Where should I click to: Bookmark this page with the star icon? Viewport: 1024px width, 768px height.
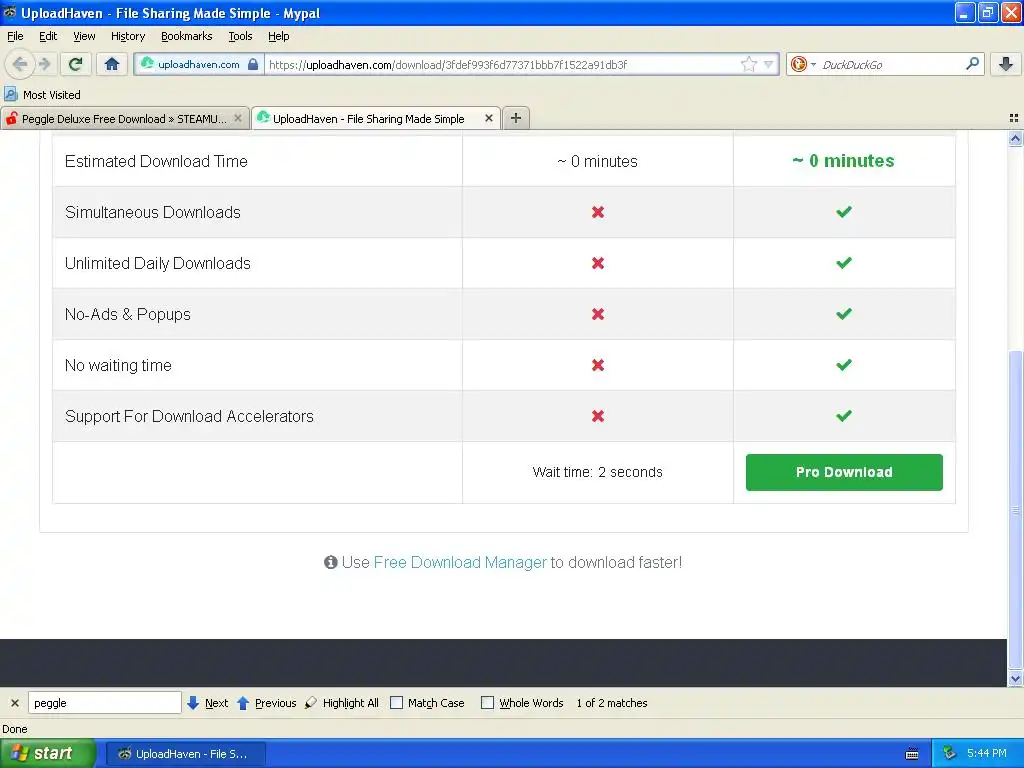coord(748,64)
